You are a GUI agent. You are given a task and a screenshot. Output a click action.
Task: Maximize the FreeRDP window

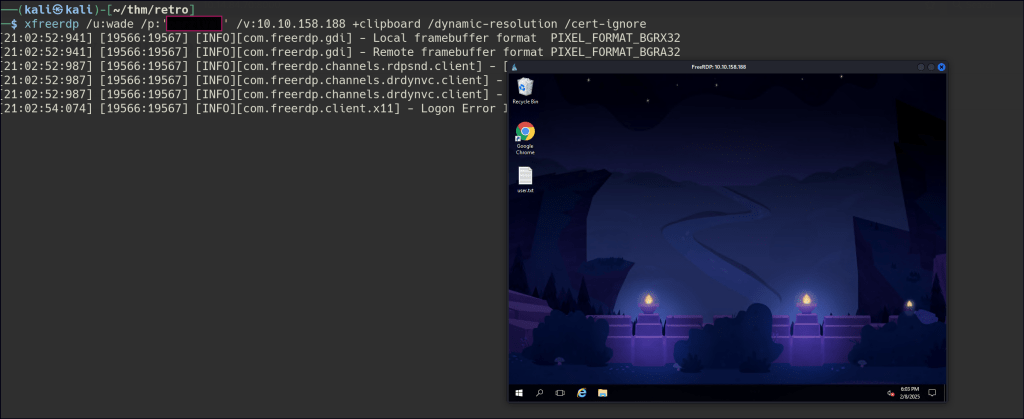pyautogui.click(x=930, y=66)
